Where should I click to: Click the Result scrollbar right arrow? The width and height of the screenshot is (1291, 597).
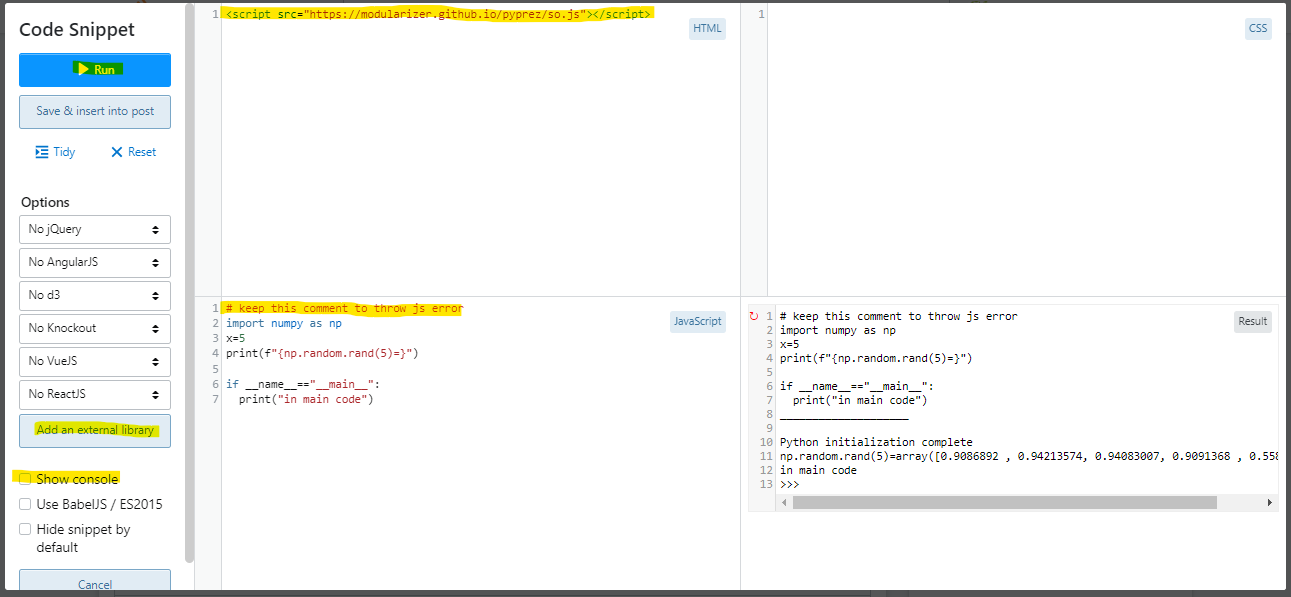[1270, 502]
